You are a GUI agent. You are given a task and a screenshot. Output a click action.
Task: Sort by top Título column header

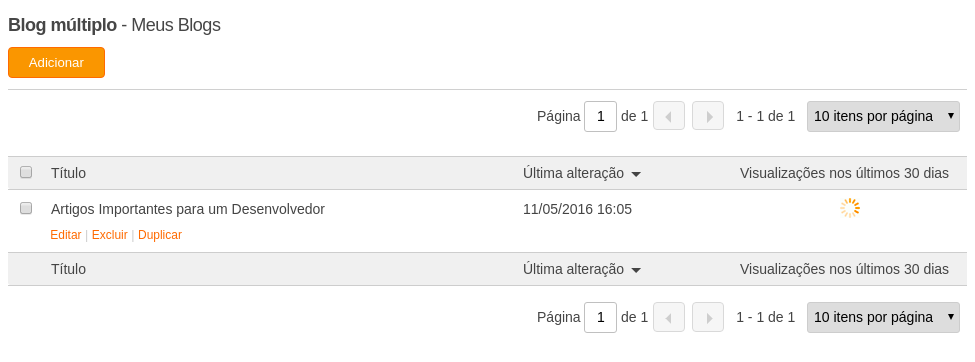(x=68, y=173)
